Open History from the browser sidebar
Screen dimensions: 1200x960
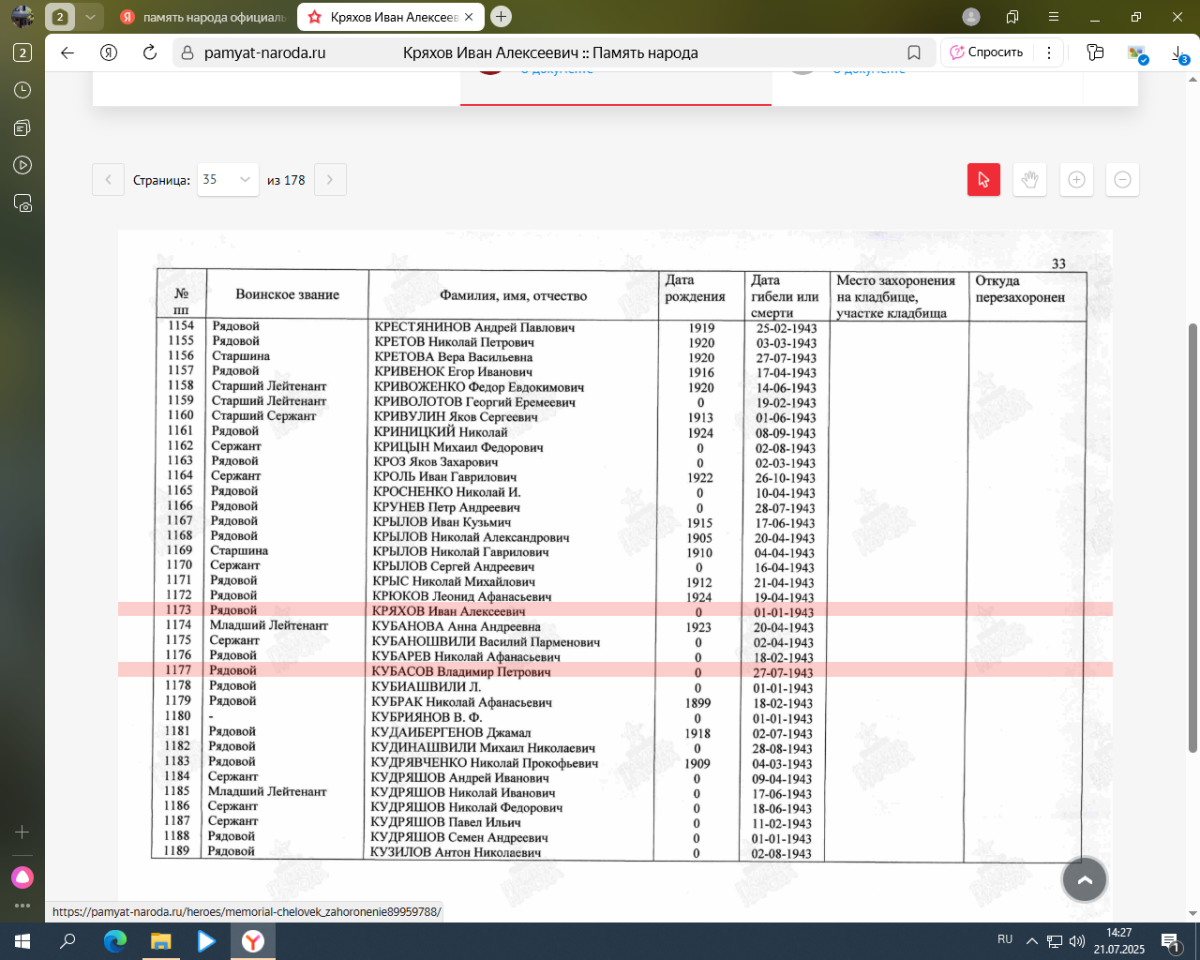[22, 90]
